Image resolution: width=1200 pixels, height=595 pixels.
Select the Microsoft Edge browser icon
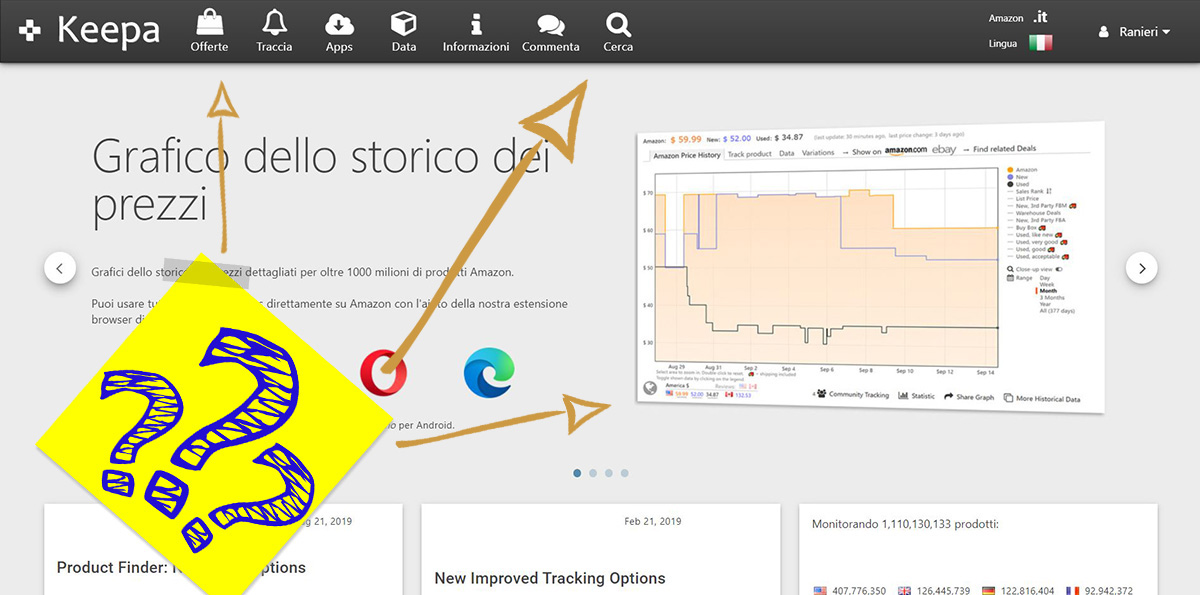click(489, 371)
